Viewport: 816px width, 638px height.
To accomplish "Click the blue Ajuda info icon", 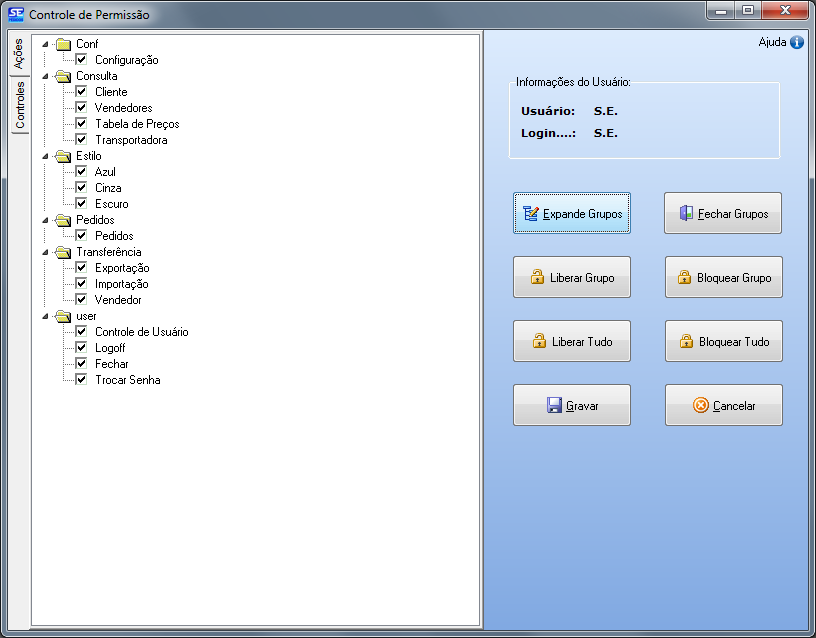I will click(797, 42).
